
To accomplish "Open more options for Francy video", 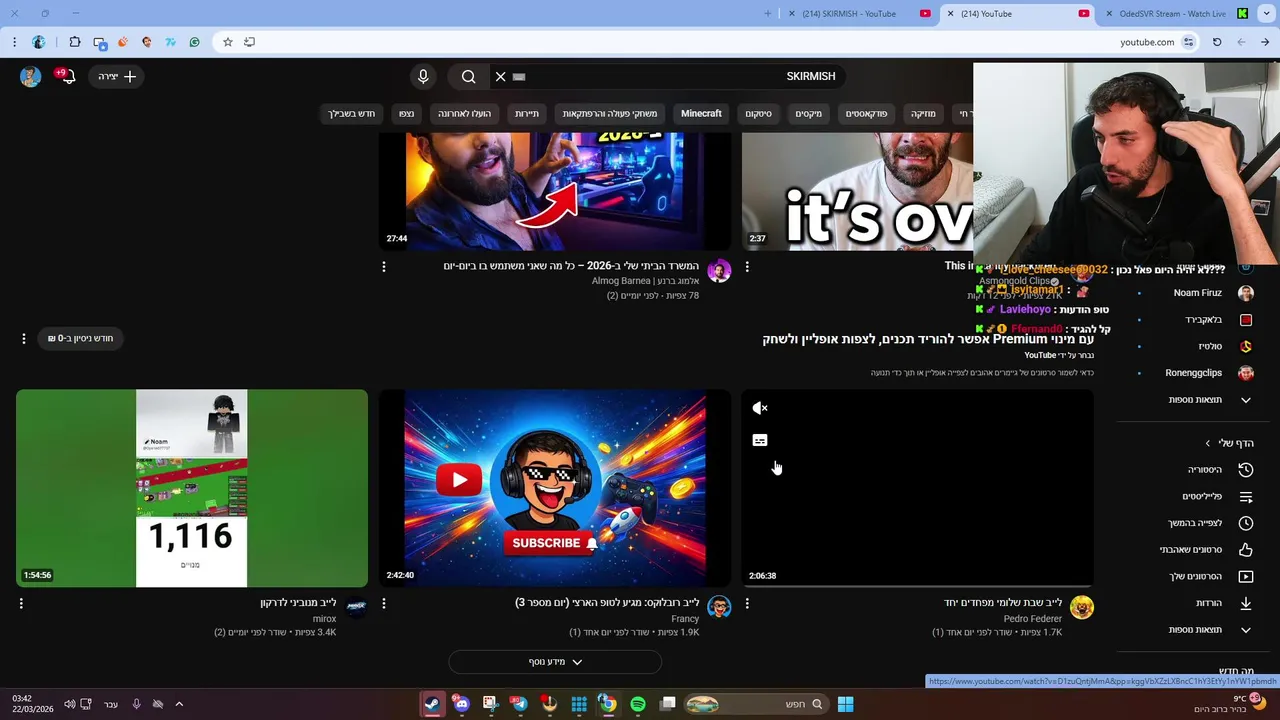I will (384, 603).
